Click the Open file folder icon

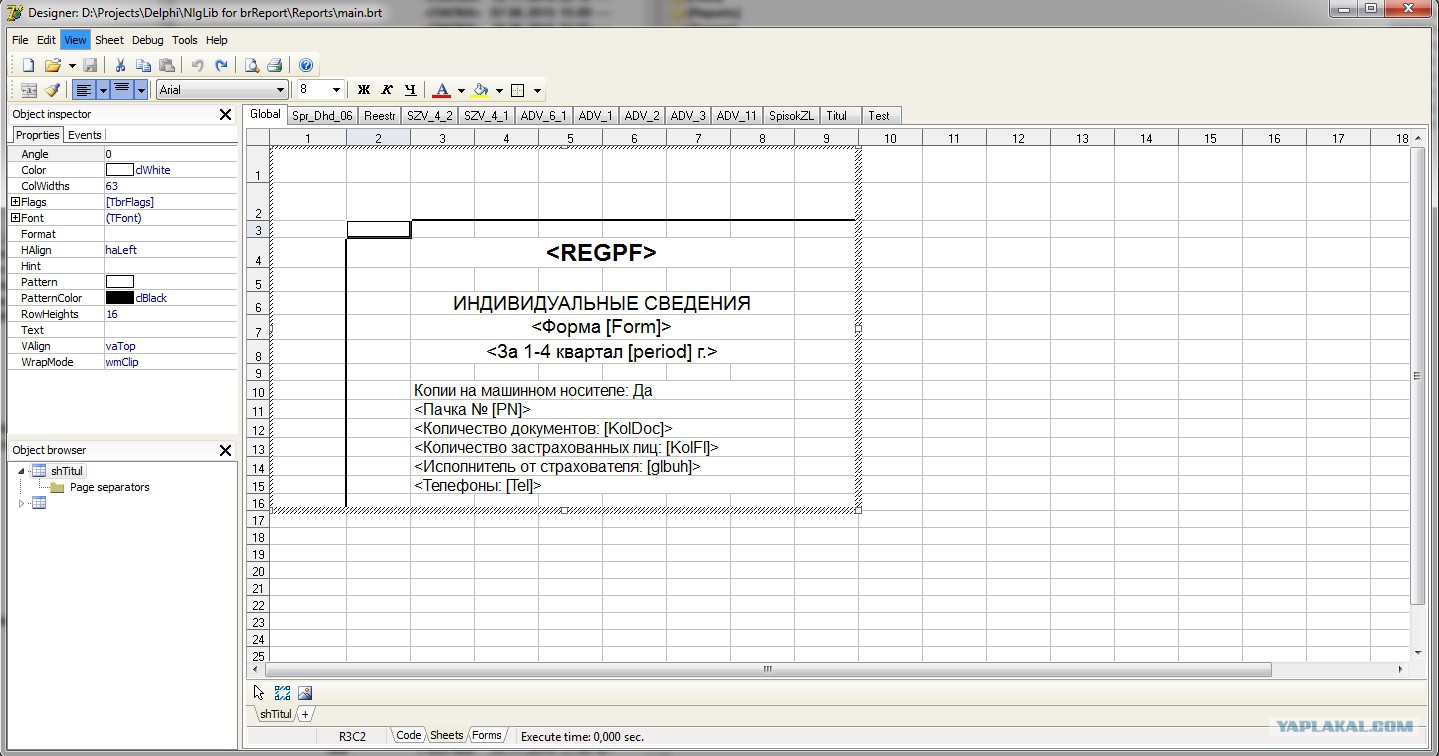click(x=53, y=65)
